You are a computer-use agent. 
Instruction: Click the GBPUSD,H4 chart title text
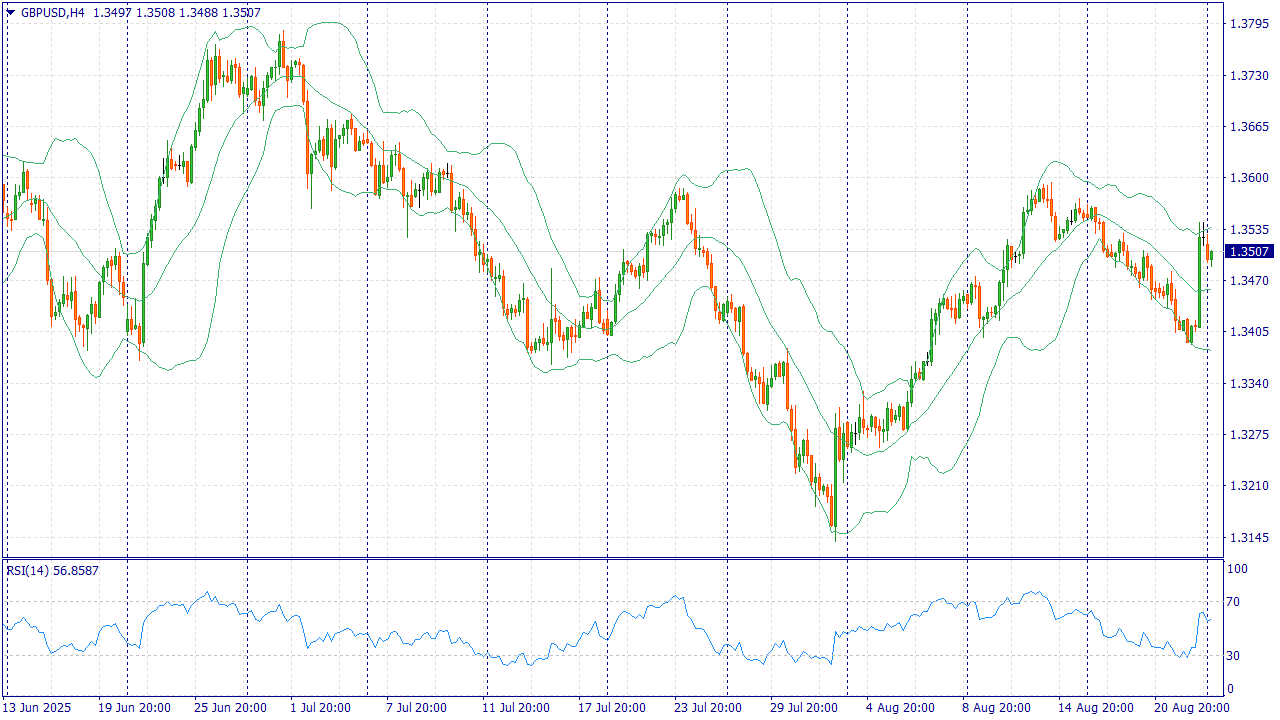52,12
